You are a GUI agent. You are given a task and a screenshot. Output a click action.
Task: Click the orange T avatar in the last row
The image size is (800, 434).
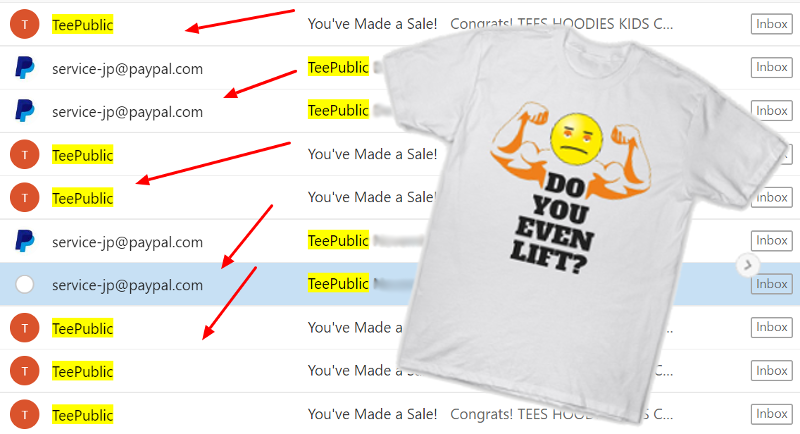pos(24,414)
